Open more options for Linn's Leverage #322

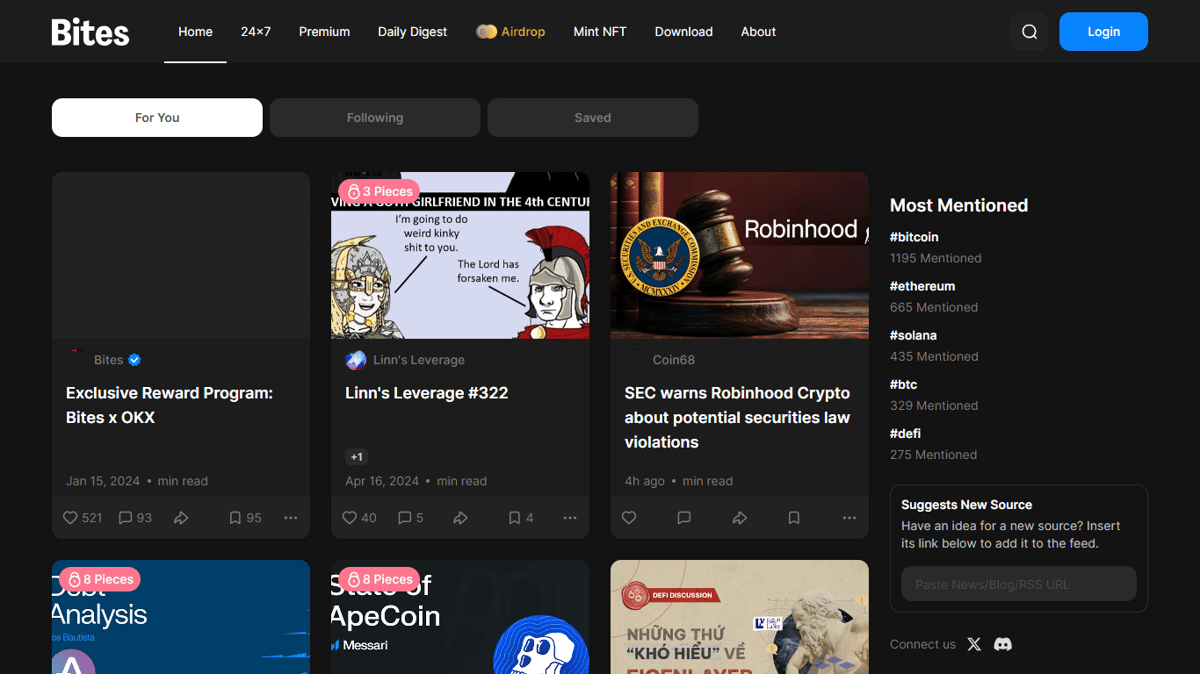coord(570,518)
